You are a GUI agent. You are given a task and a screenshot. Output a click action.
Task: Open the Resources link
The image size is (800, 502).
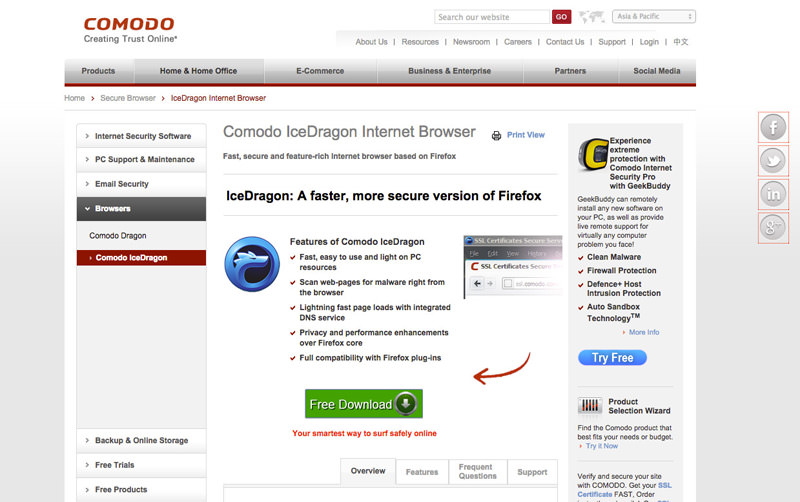[x=420, y=42]
